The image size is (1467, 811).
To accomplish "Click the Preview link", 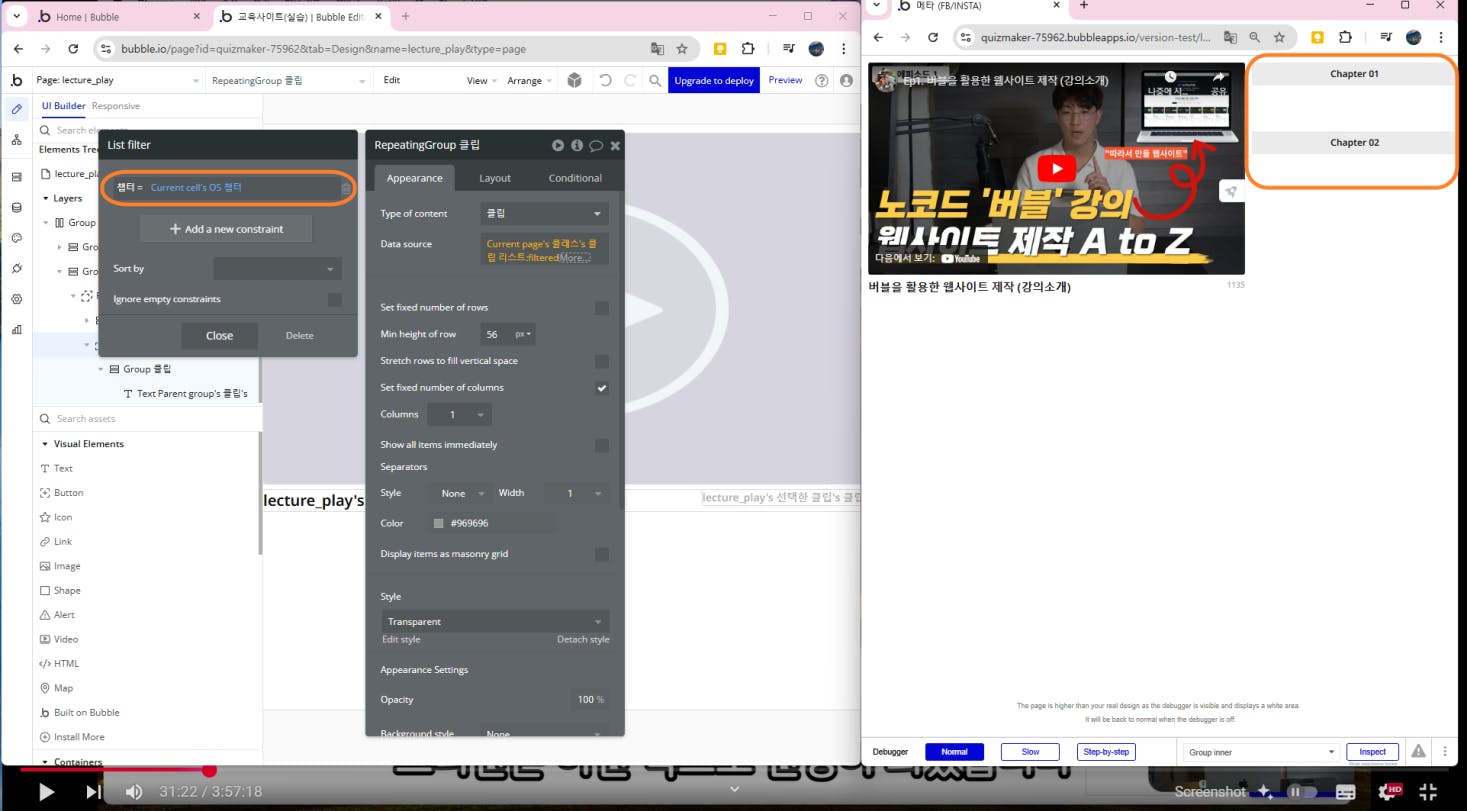I will [785, 80].
